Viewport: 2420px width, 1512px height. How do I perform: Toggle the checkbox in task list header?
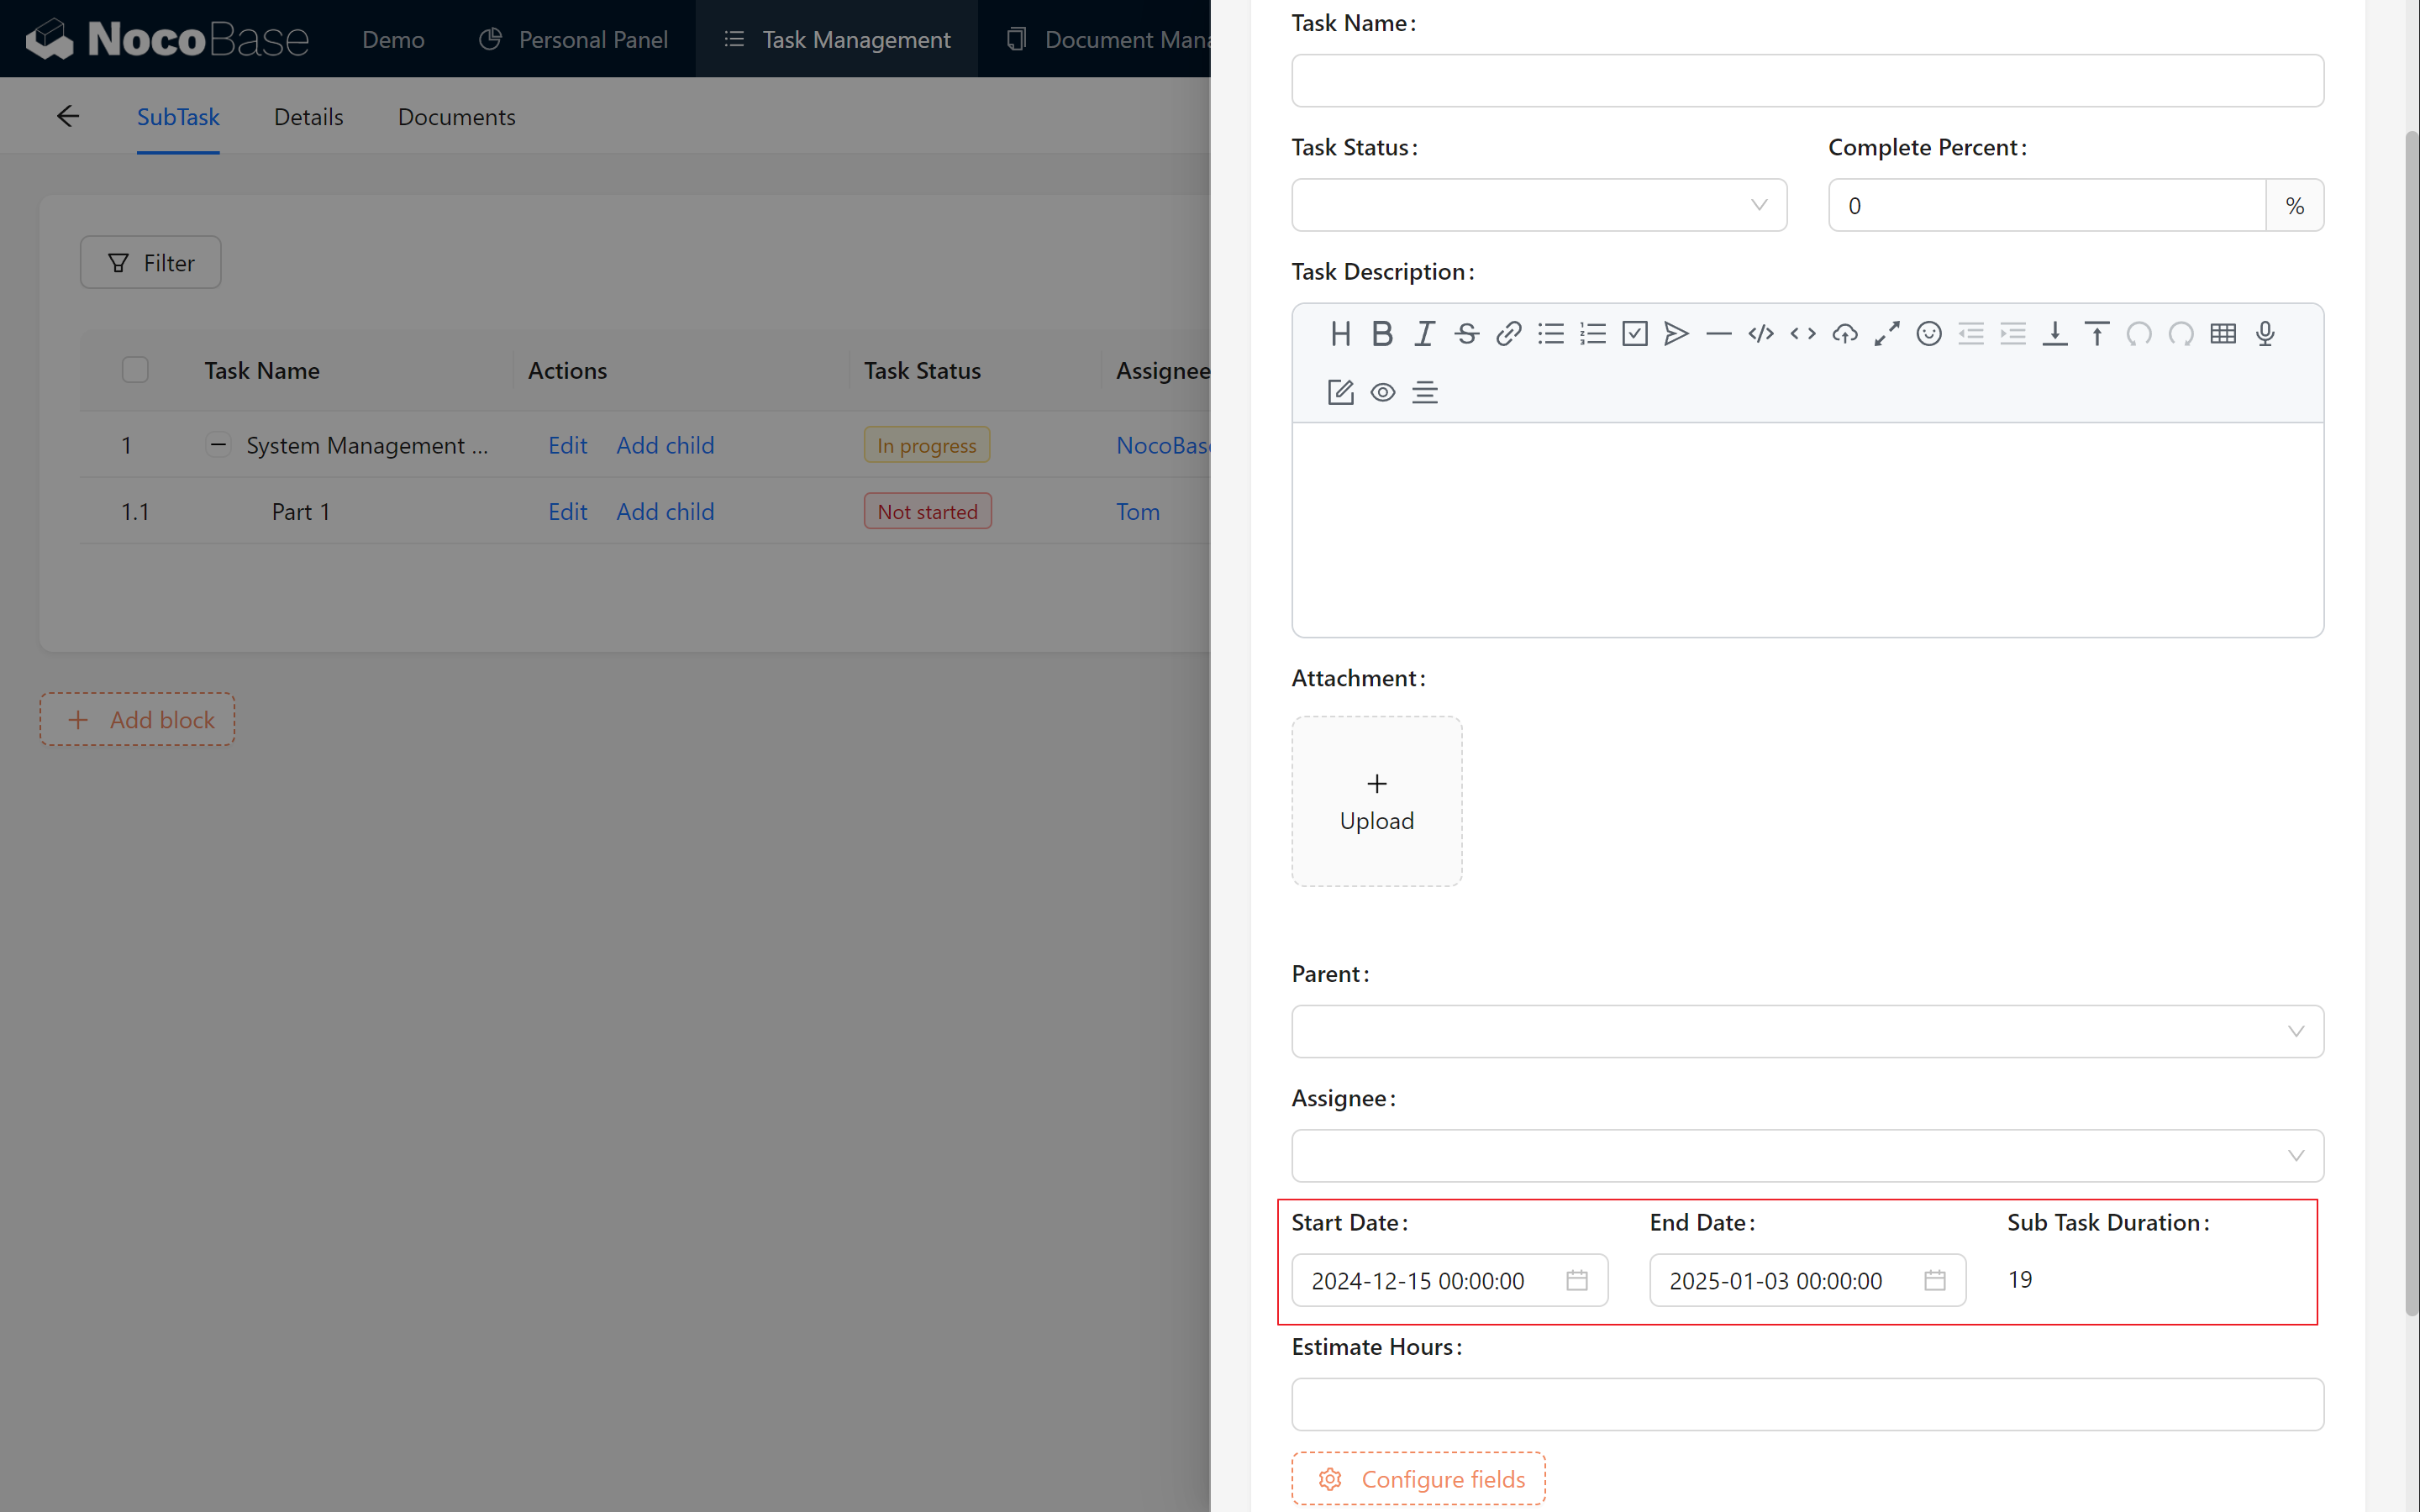click(136, 370)
